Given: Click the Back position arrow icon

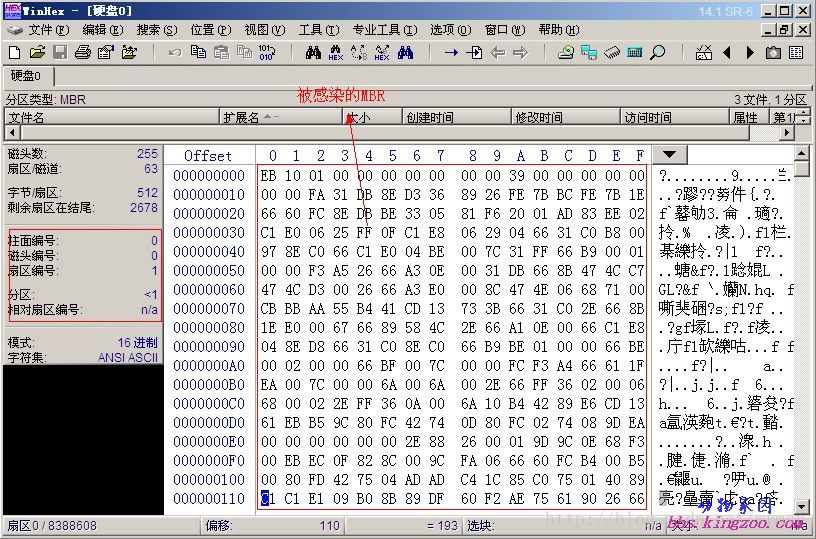Looking at the screenshot, I should [498, 53].
